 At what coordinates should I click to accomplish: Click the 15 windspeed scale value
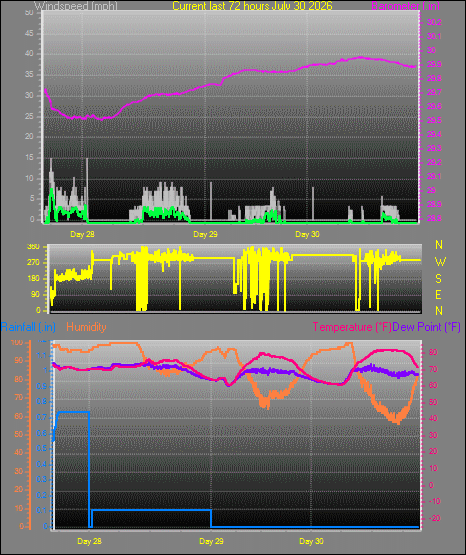click(29, 158)
